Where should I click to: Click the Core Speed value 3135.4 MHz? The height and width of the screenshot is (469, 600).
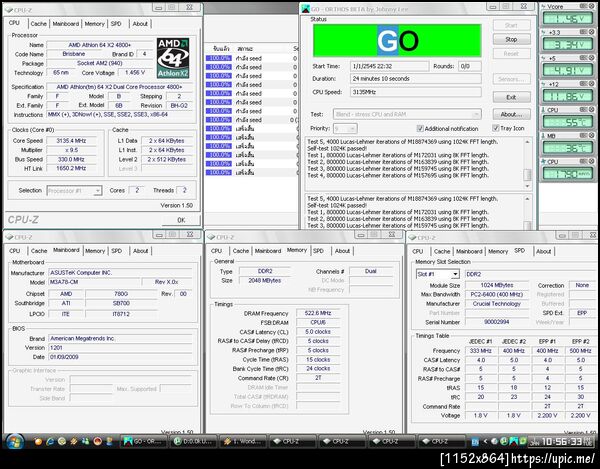tap(71, 141)
